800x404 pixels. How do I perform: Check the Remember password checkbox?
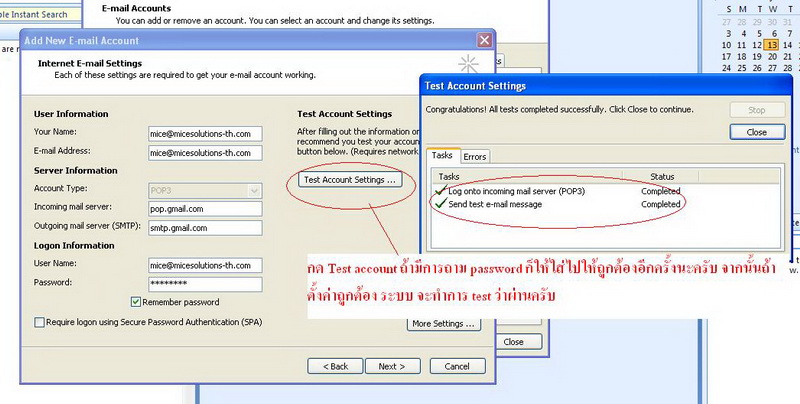[137, 302]
